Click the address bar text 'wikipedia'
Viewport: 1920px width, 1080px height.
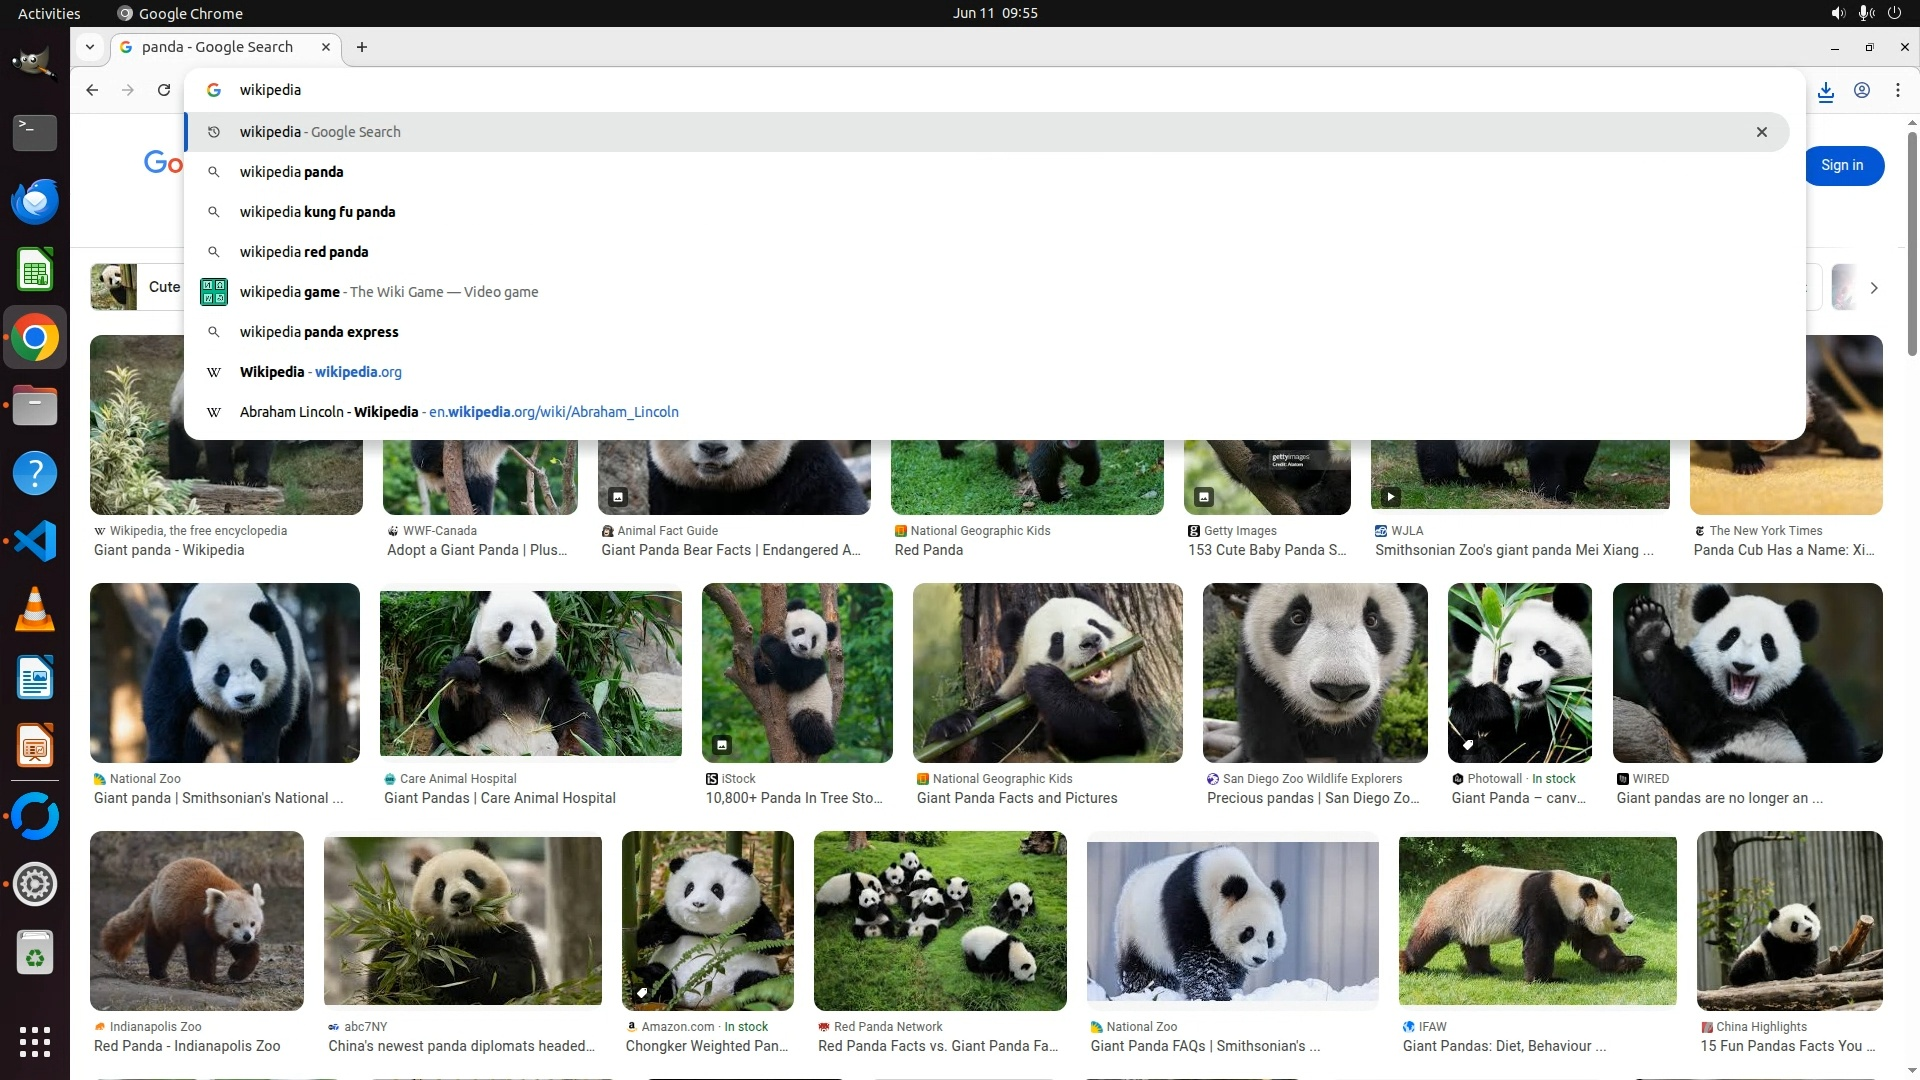(x=270, y=90)
